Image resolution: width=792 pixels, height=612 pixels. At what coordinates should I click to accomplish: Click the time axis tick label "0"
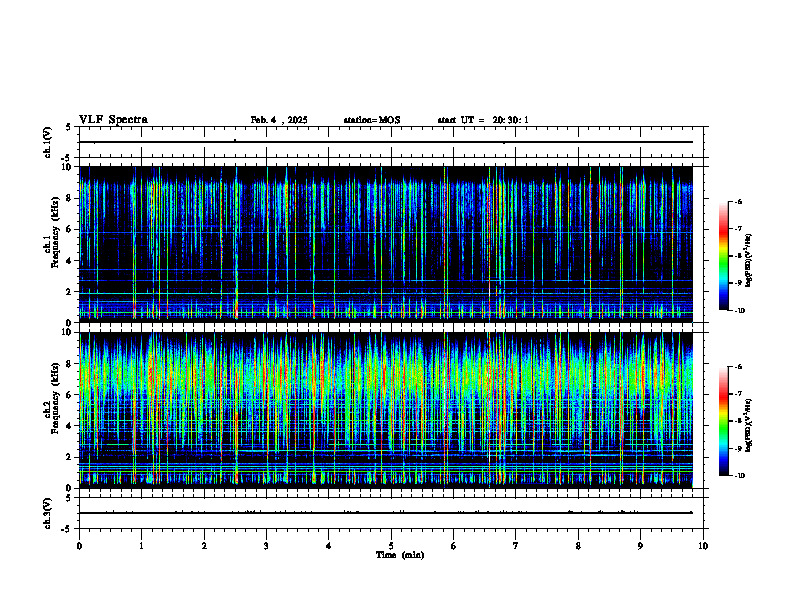[x=79, y=546]
